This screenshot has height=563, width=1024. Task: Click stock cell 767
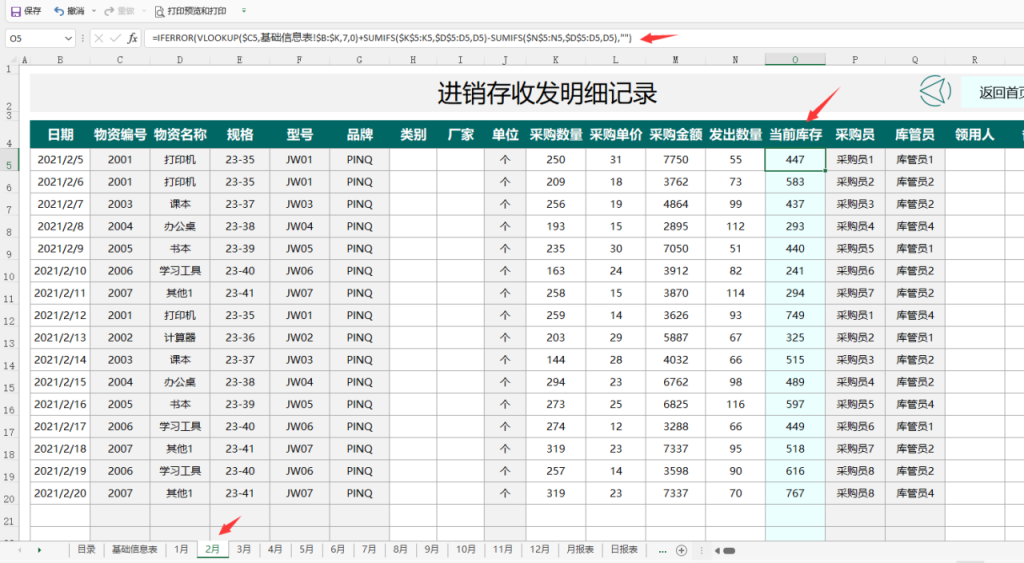point(795,493)
